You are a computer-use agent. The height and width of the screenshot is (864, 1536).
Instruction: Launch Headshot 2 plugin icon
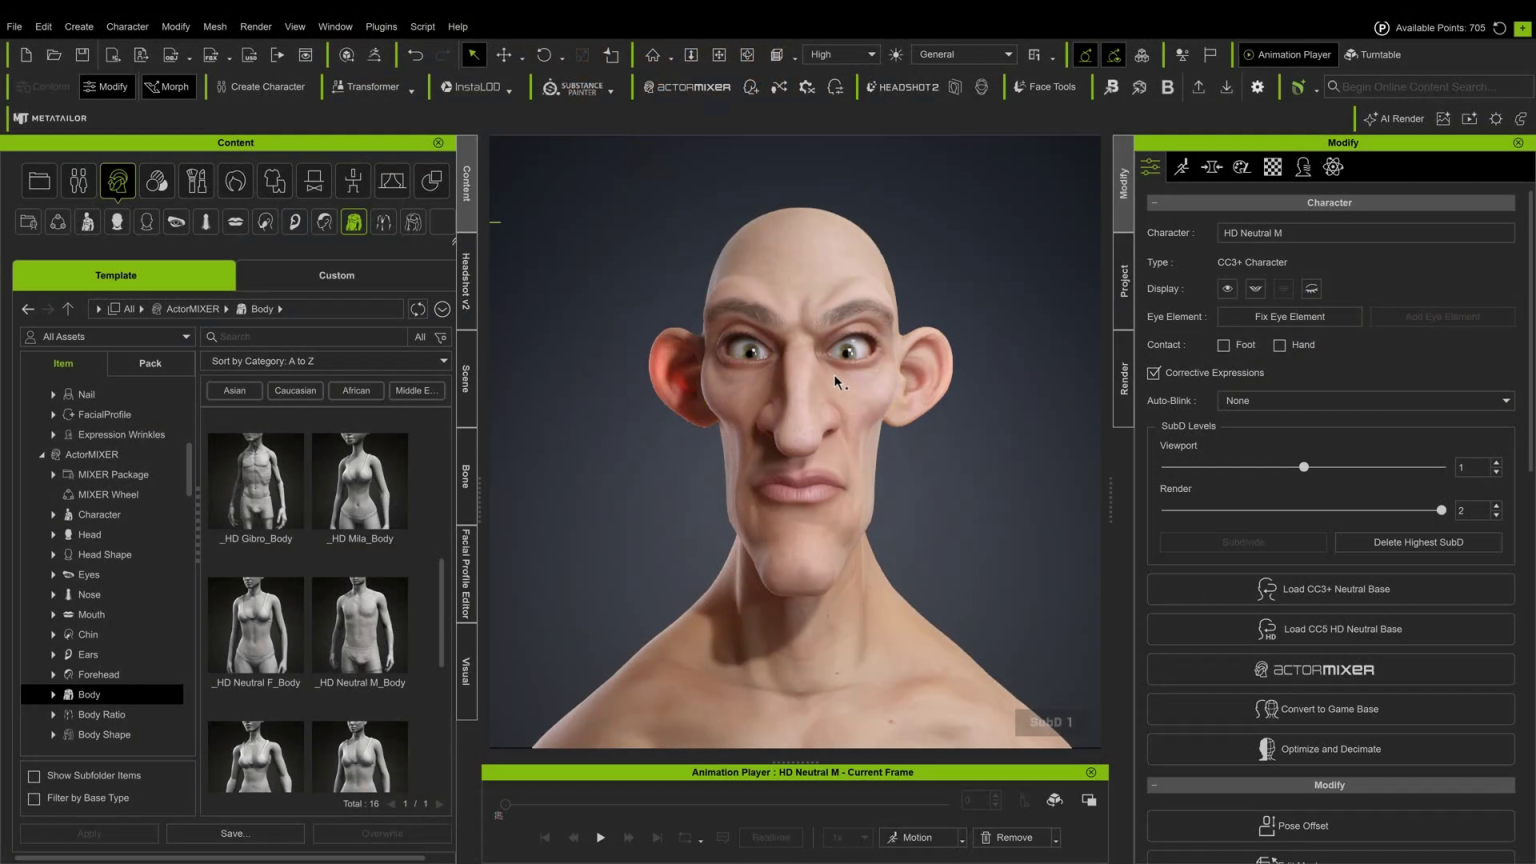coord(902,87)
